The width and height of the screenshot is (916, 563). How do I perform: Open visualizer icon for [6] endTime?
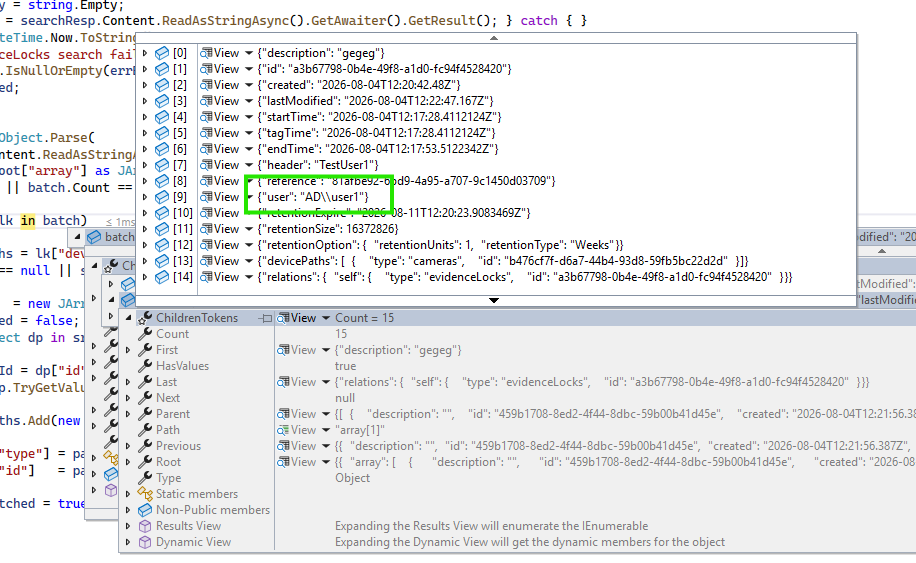click(206, 149)
